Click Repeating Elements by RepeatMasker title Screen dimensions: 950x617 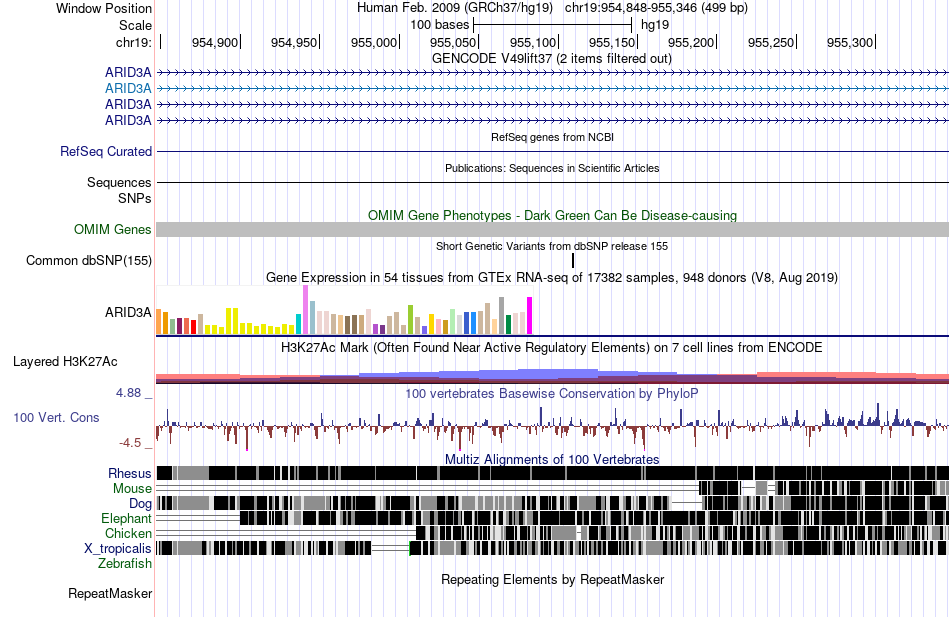pyautogui.click(x=553, y=580)
